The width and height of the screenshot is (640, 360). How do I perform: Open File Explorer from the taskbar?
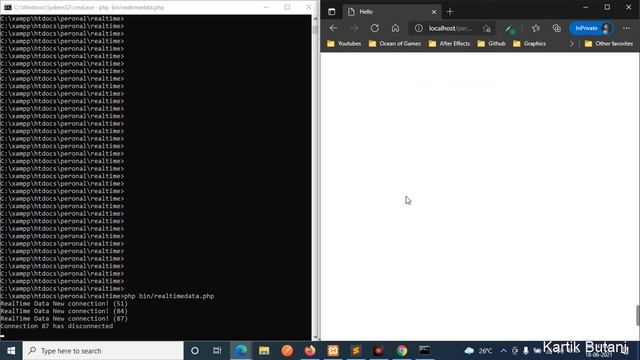pyautogui.click(x=264, y=351)
